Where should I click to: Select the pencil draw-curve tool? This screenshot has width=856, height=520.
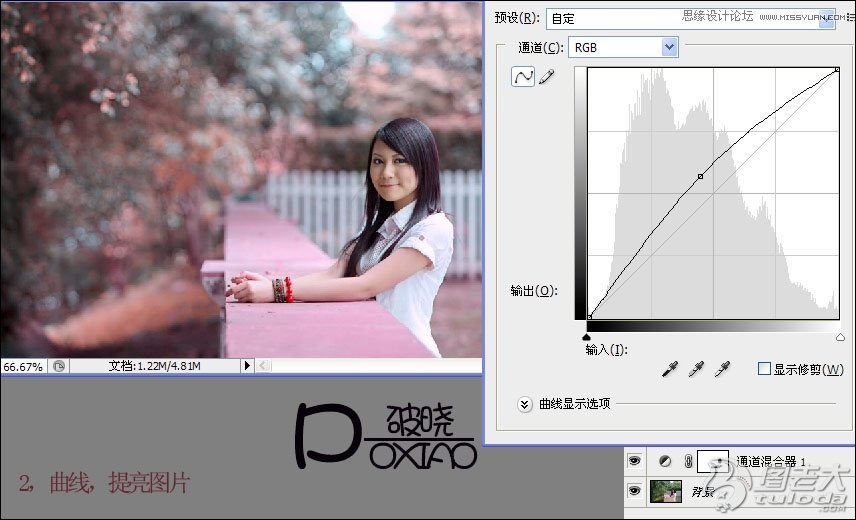click(546, 76)
